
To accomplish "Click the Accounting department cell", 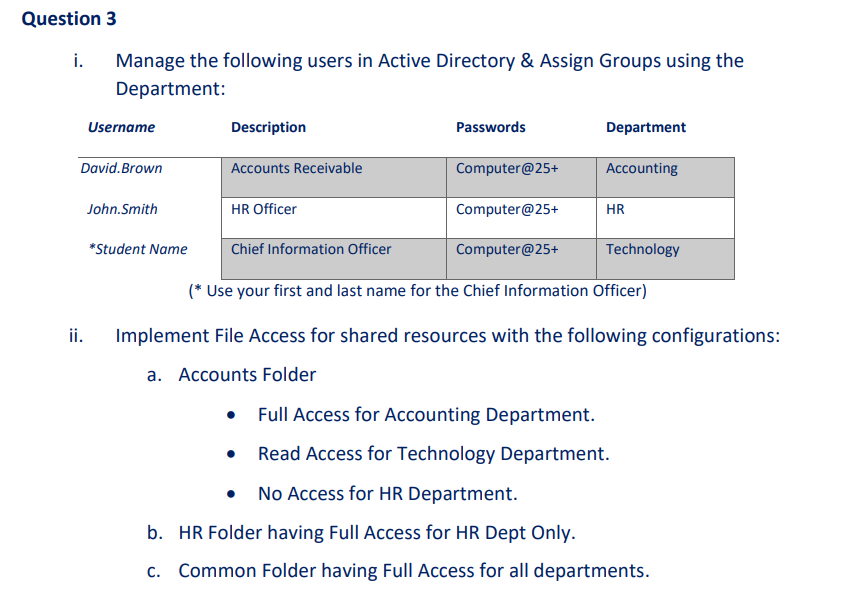I will pyautogui.click(x=641, y=168).
